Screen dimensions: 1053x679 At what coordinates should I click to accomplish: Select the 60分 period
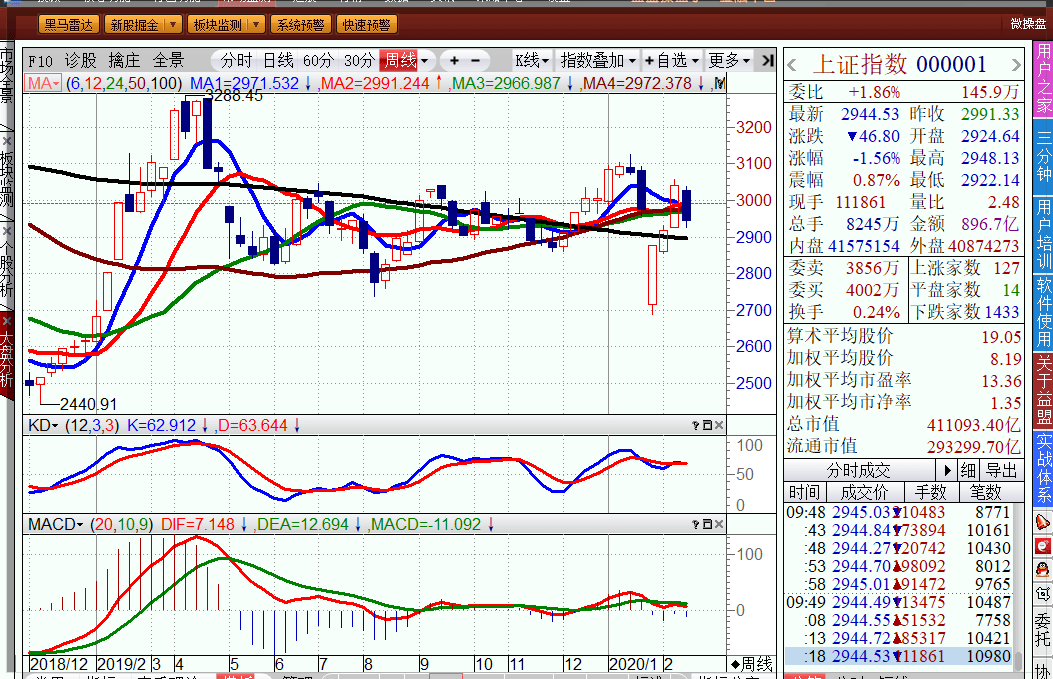coord(318,61)
